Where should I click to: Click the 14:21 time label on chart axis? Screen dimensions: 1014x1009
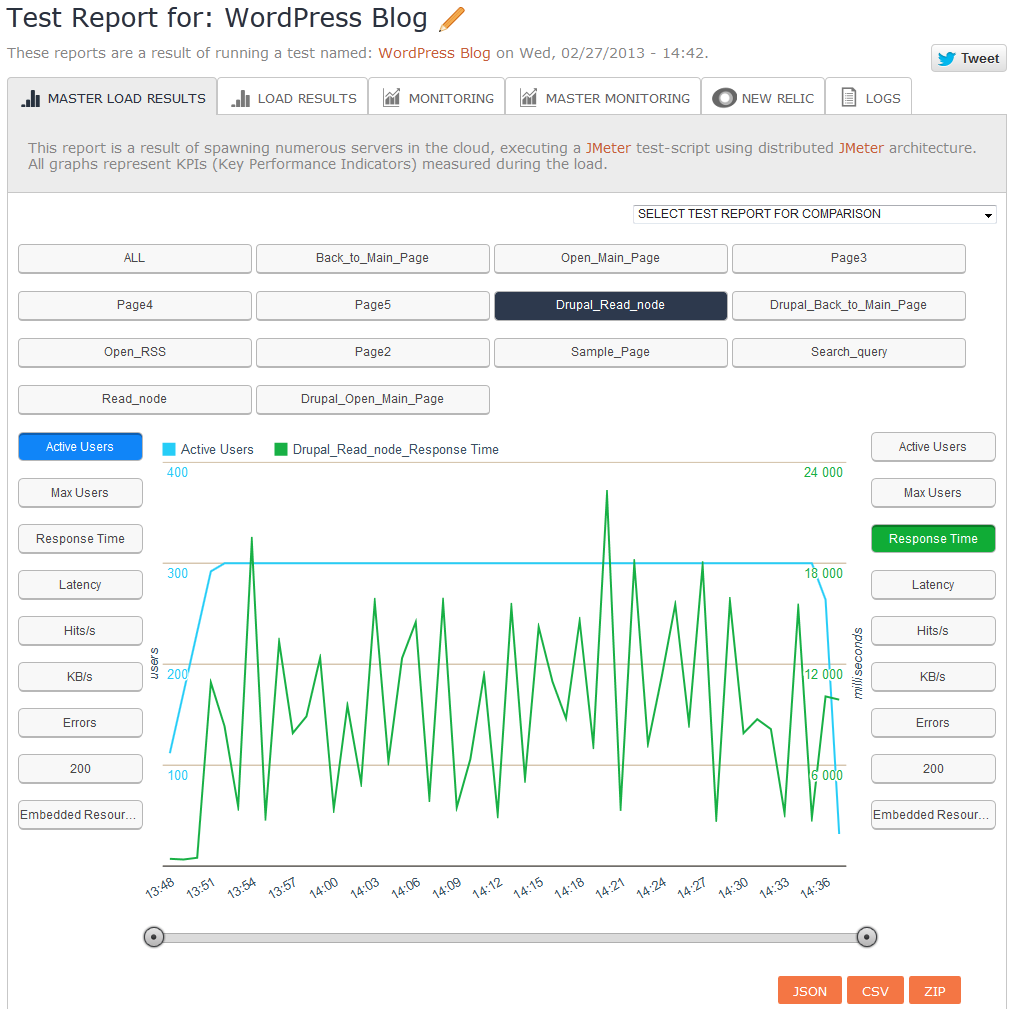pyautogui.click(x=610, y=888)
